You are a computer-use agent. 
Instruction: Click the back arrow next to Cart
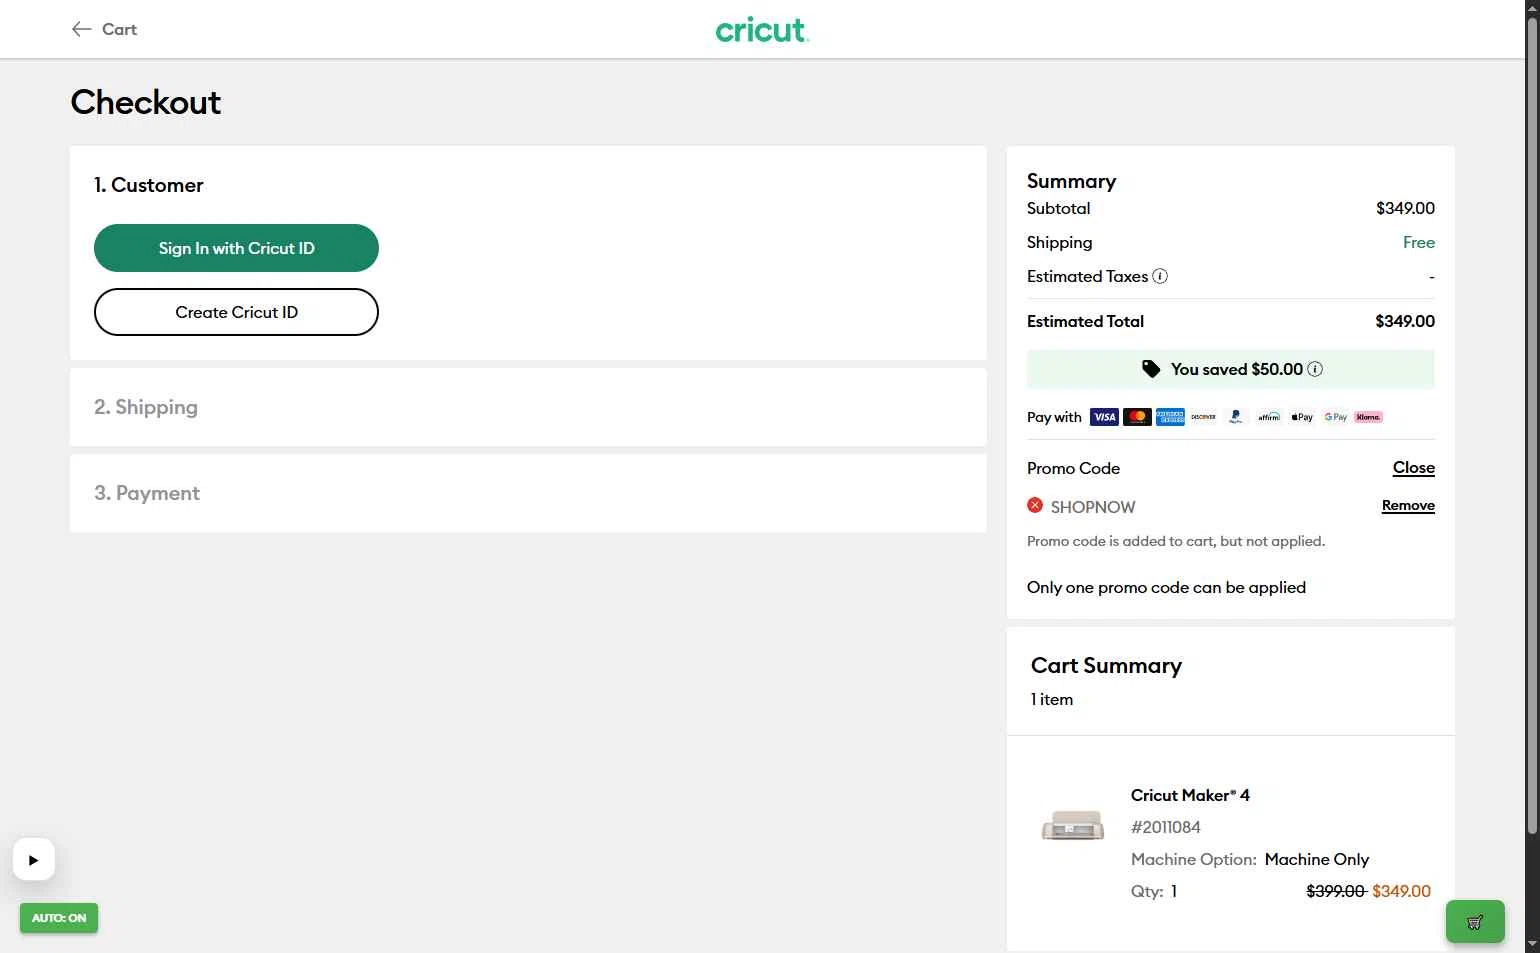point(82,29)
